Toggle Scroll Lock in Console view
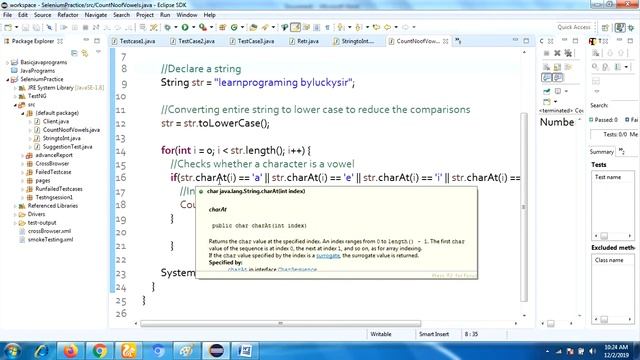Screen dimensions: 640x360 [557, 67]
